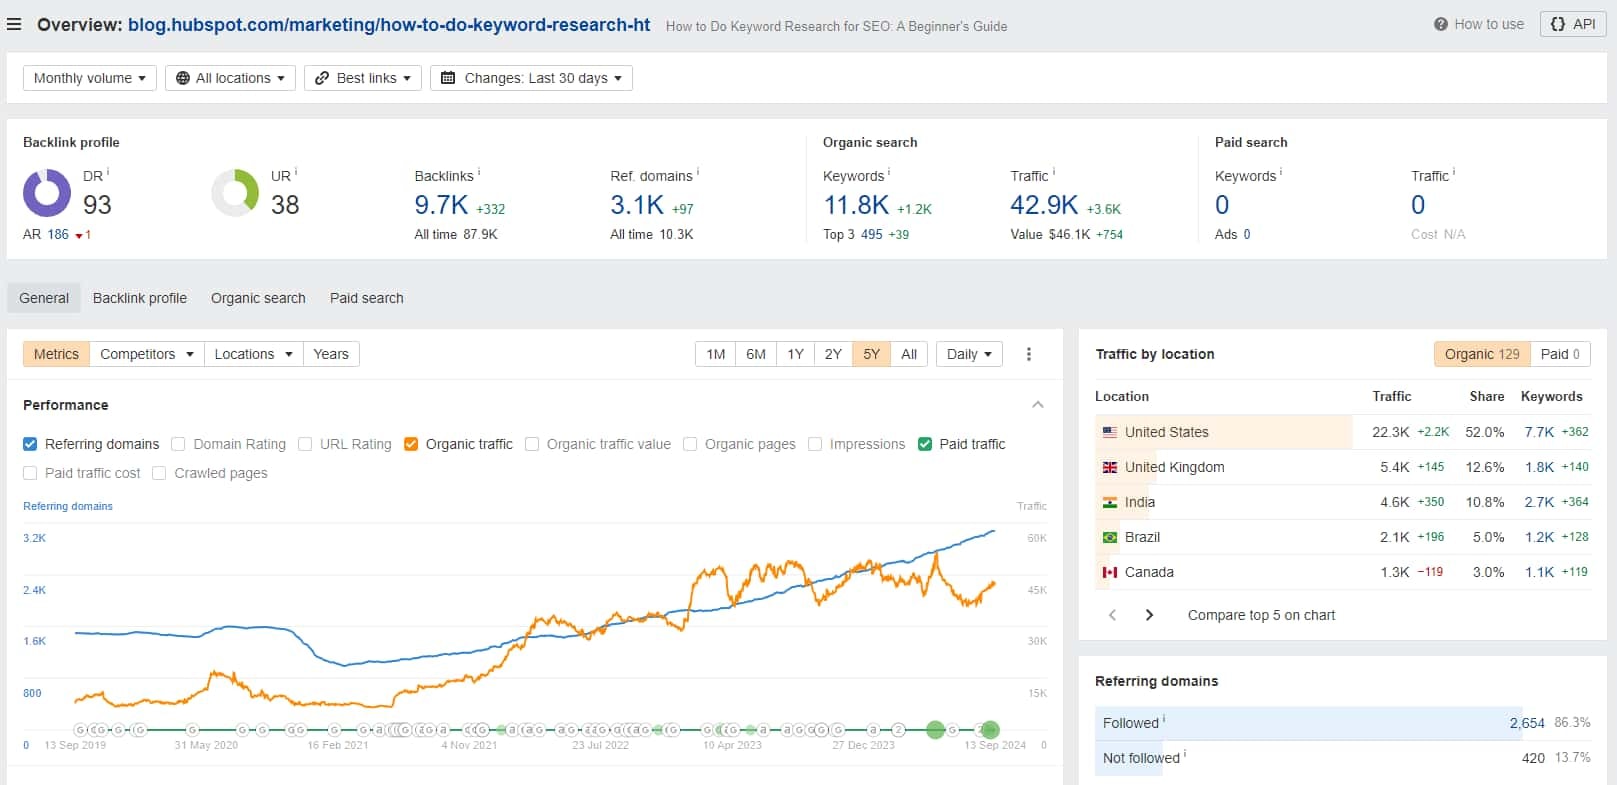
Task: Open the hamburger menu icon
Action: click(14, 24)
